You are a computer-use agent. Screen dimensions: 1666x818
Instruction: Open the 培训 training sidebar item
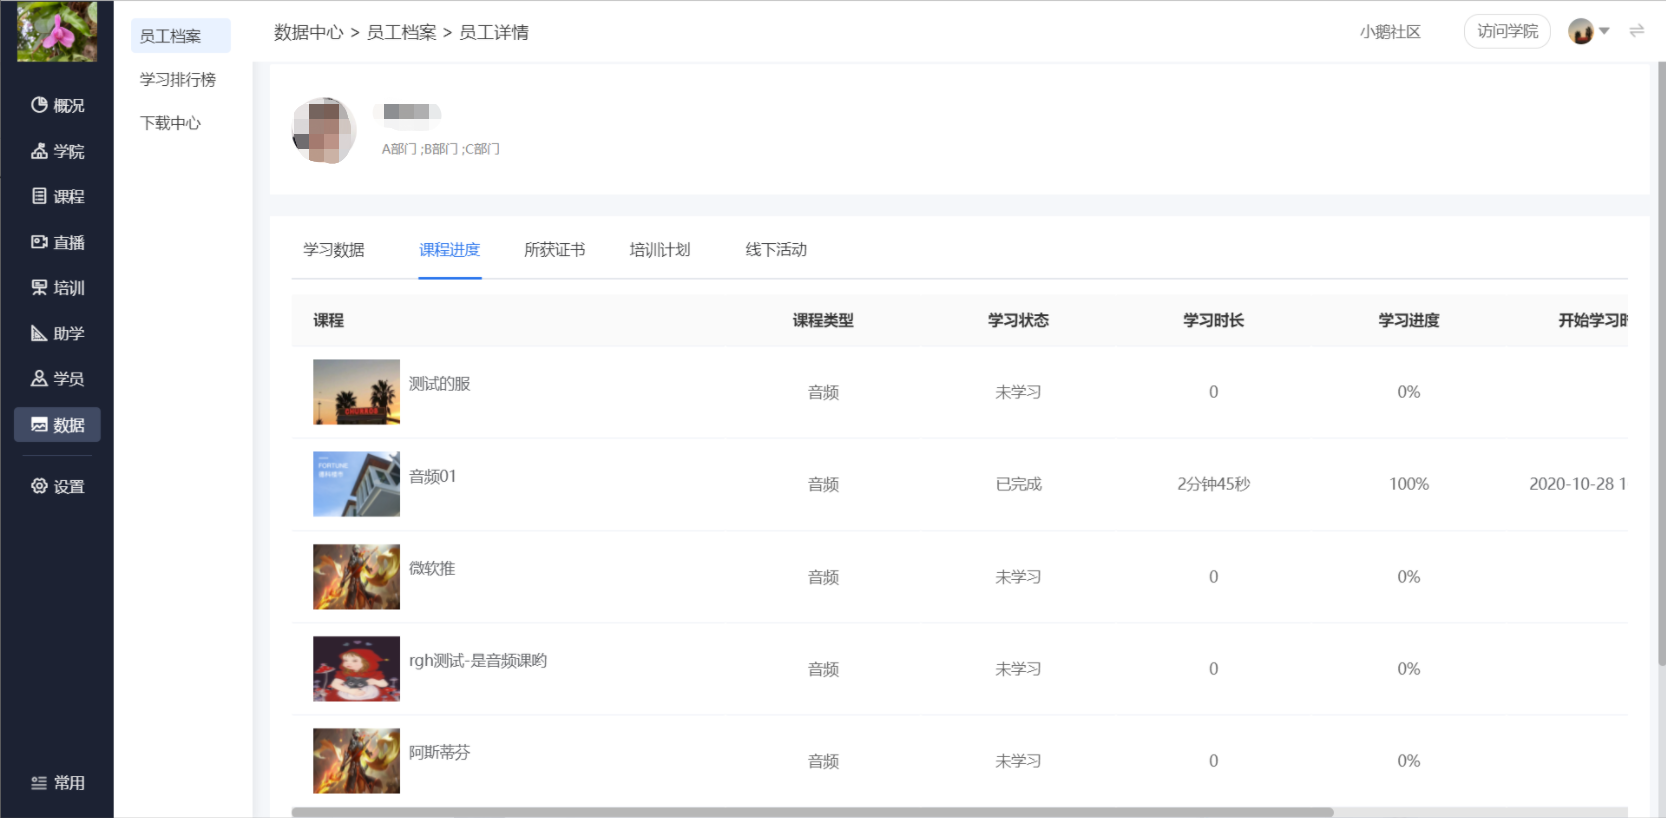coord(57,288)
